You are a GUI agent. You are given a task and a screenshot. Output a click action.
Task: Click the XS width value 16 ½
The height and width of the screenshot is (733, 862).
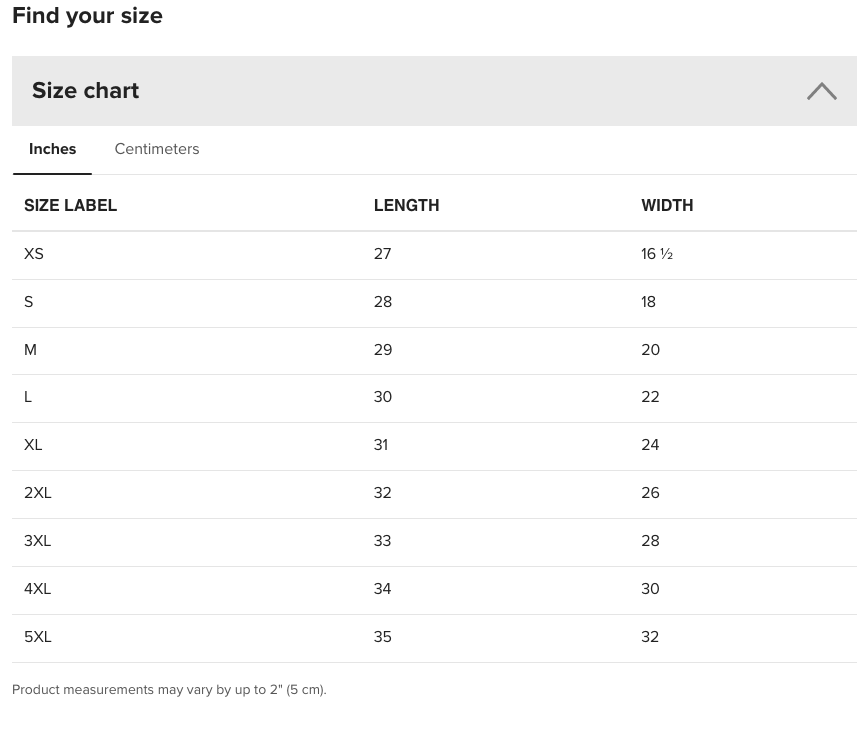click(x=657, y=254)
